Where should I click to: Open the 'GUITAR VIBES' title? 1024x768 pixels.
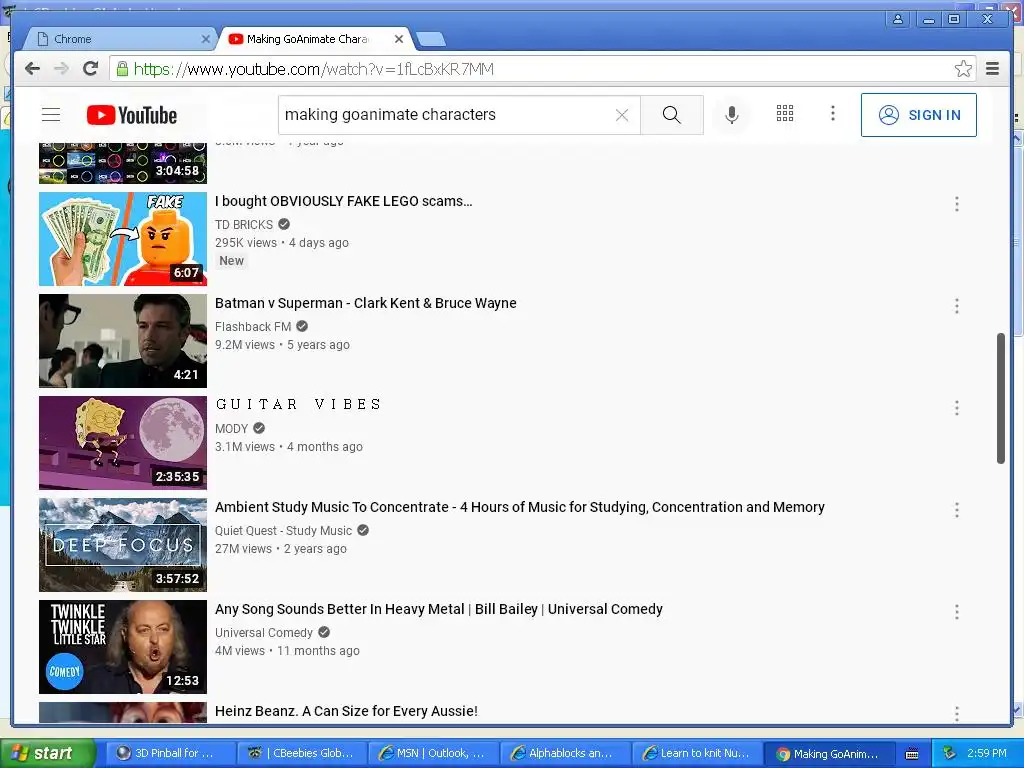[x=298, y=404]
